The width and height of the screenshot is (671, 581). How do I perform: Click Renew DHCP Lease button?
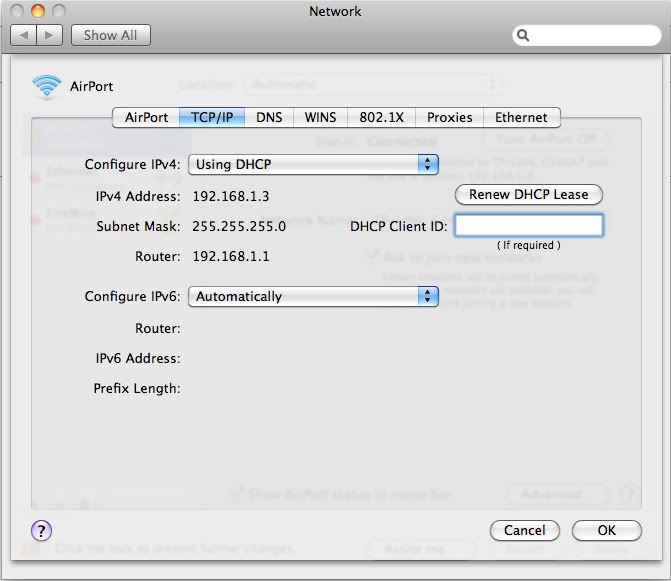click(x=528, y=195)
